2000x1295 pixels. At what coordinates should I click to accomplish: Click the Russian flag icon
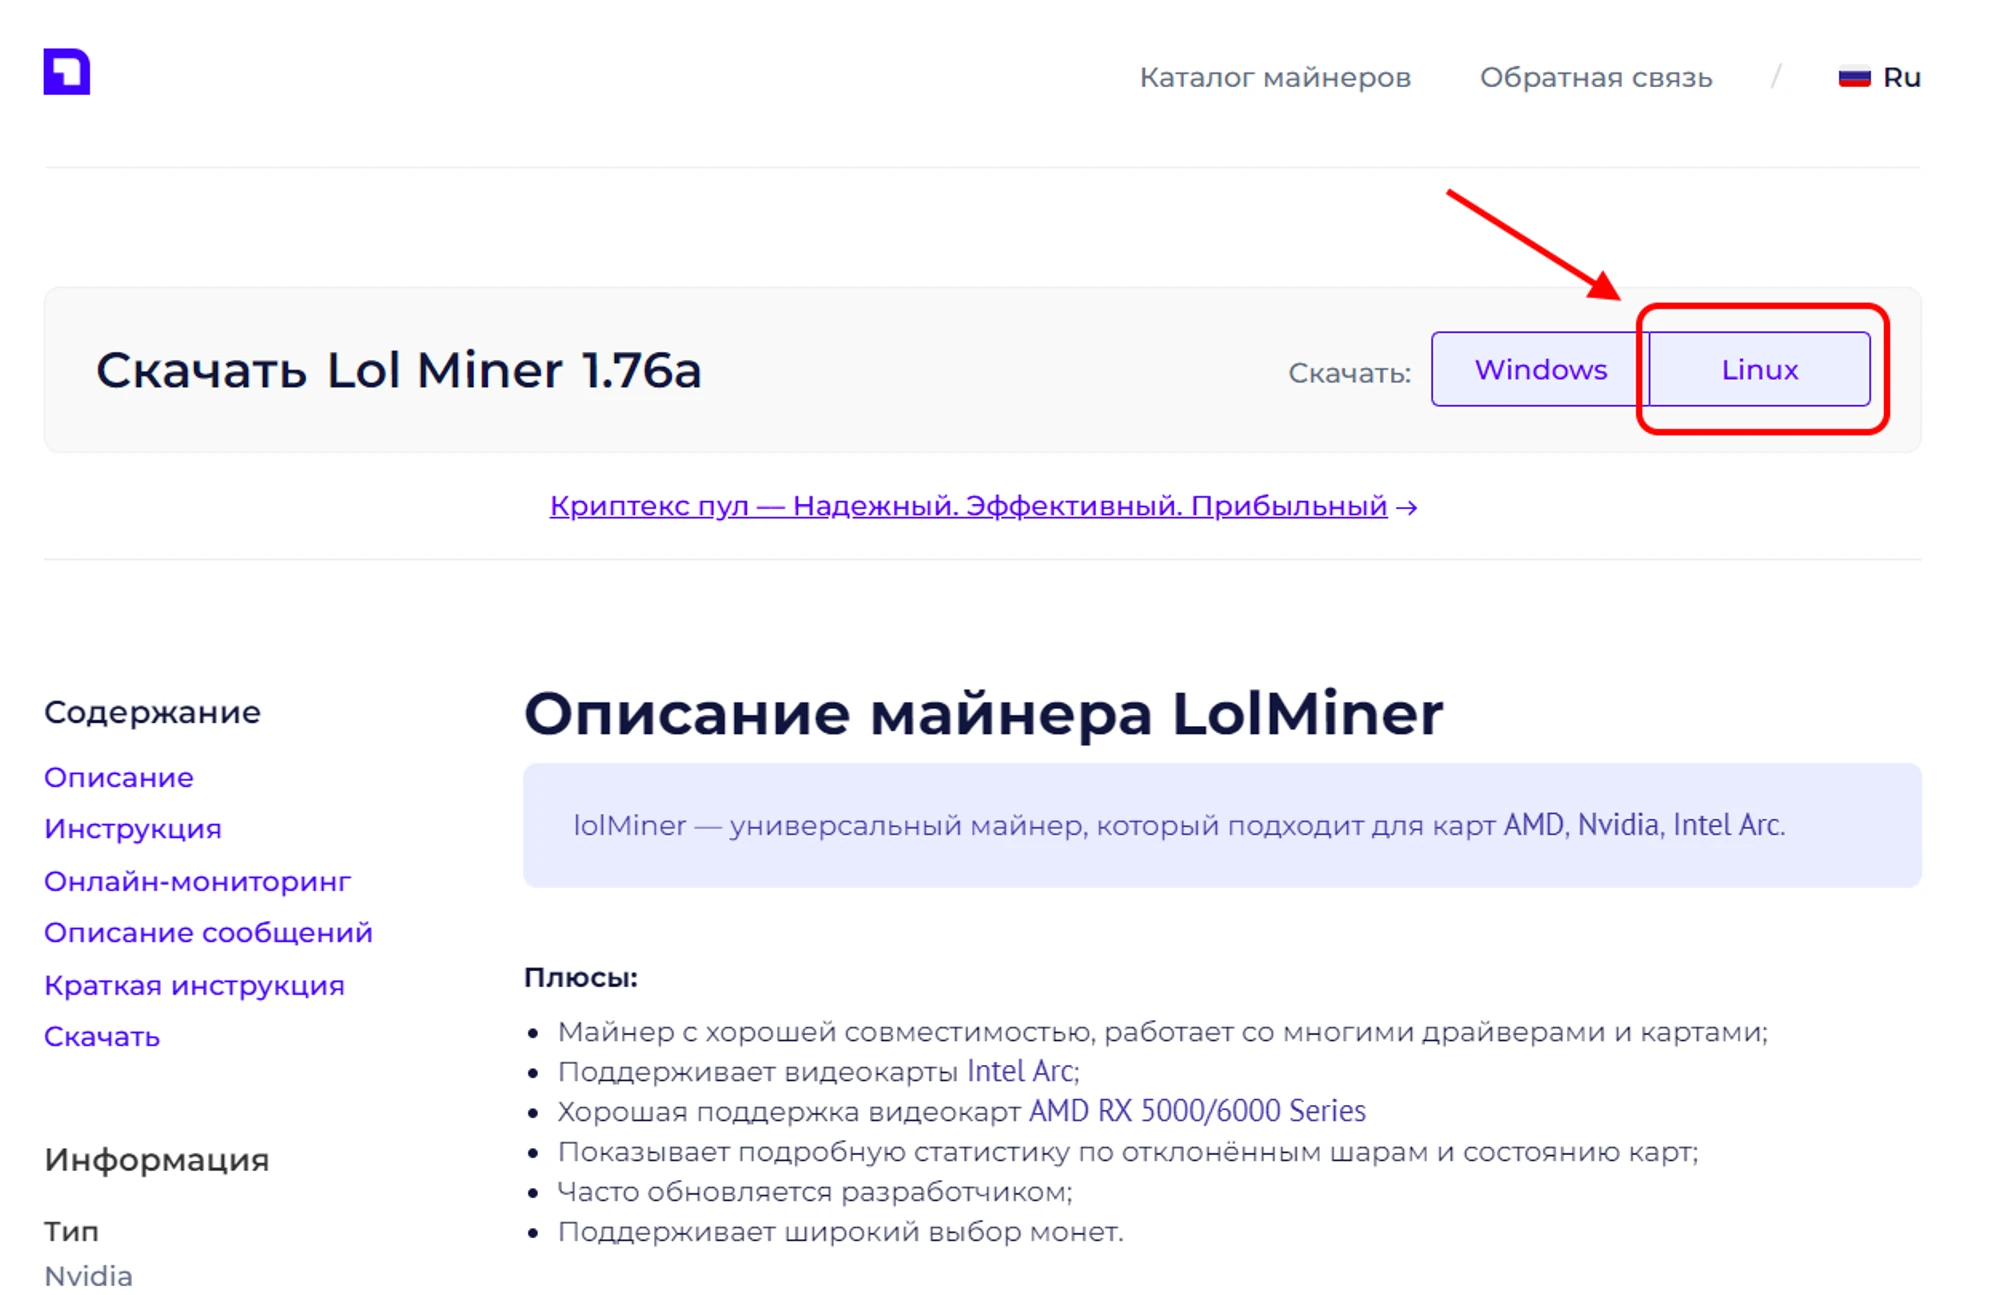coord(1854,77)
